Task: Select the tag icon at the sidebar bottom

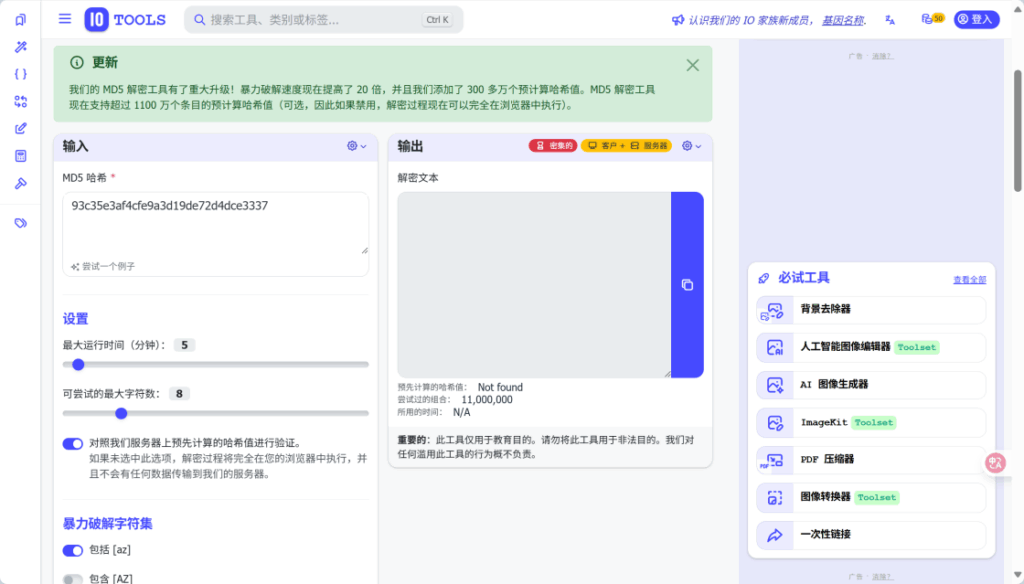Action: tap(22, 223)
